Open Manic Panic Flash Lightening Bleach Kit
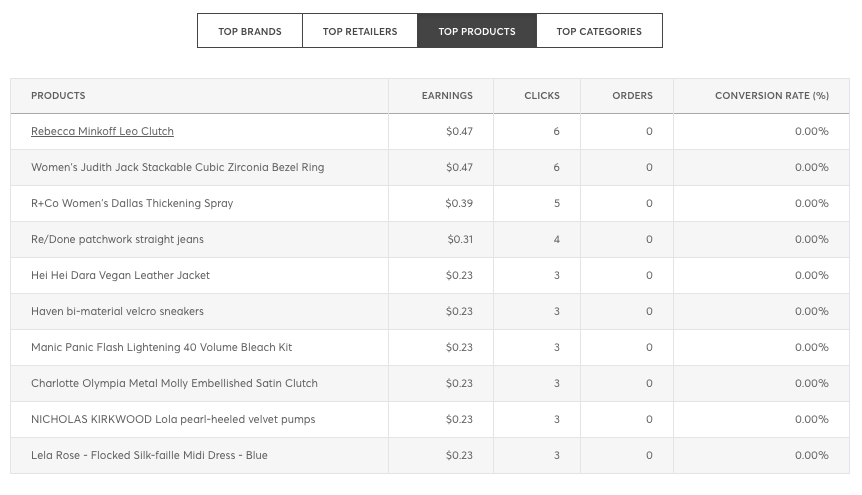Screen dimensions: 862x495 pos(161,348)
